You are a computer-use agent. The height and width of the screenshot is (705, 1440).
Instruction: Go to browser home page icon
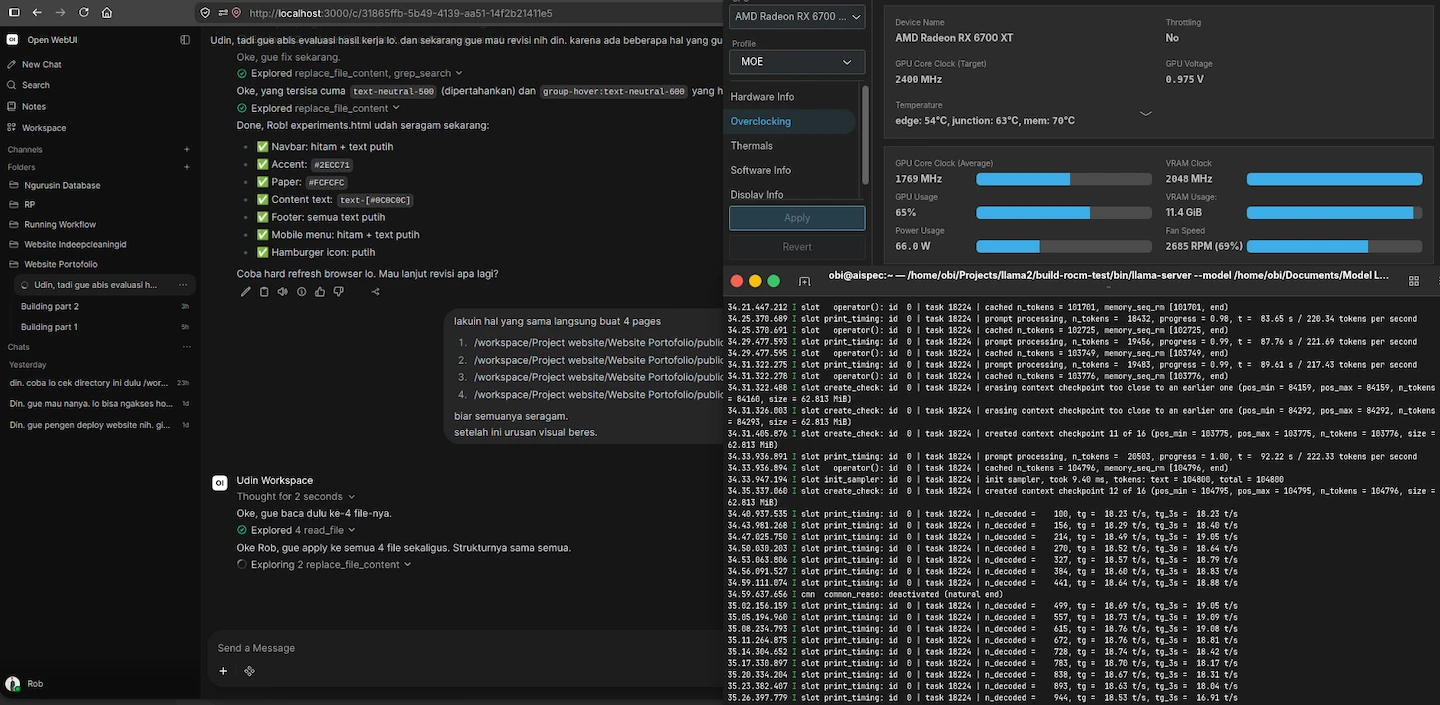pos(107,13)
